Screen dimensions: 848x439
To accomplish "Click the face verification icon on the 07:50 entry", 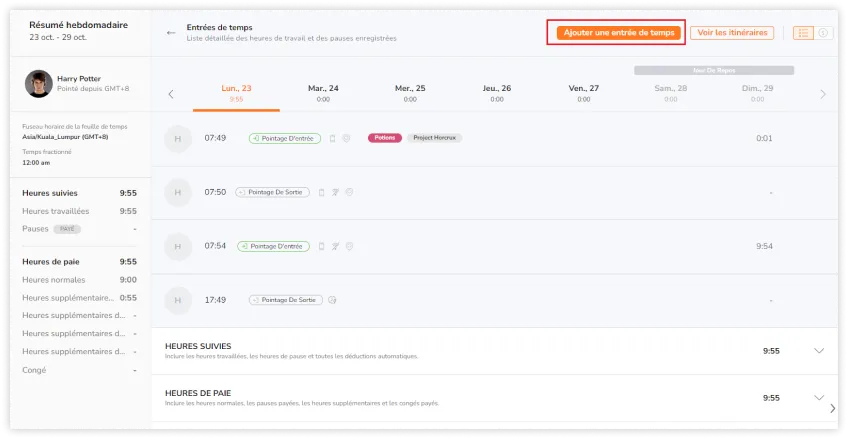I will click(x=350, y=191).
